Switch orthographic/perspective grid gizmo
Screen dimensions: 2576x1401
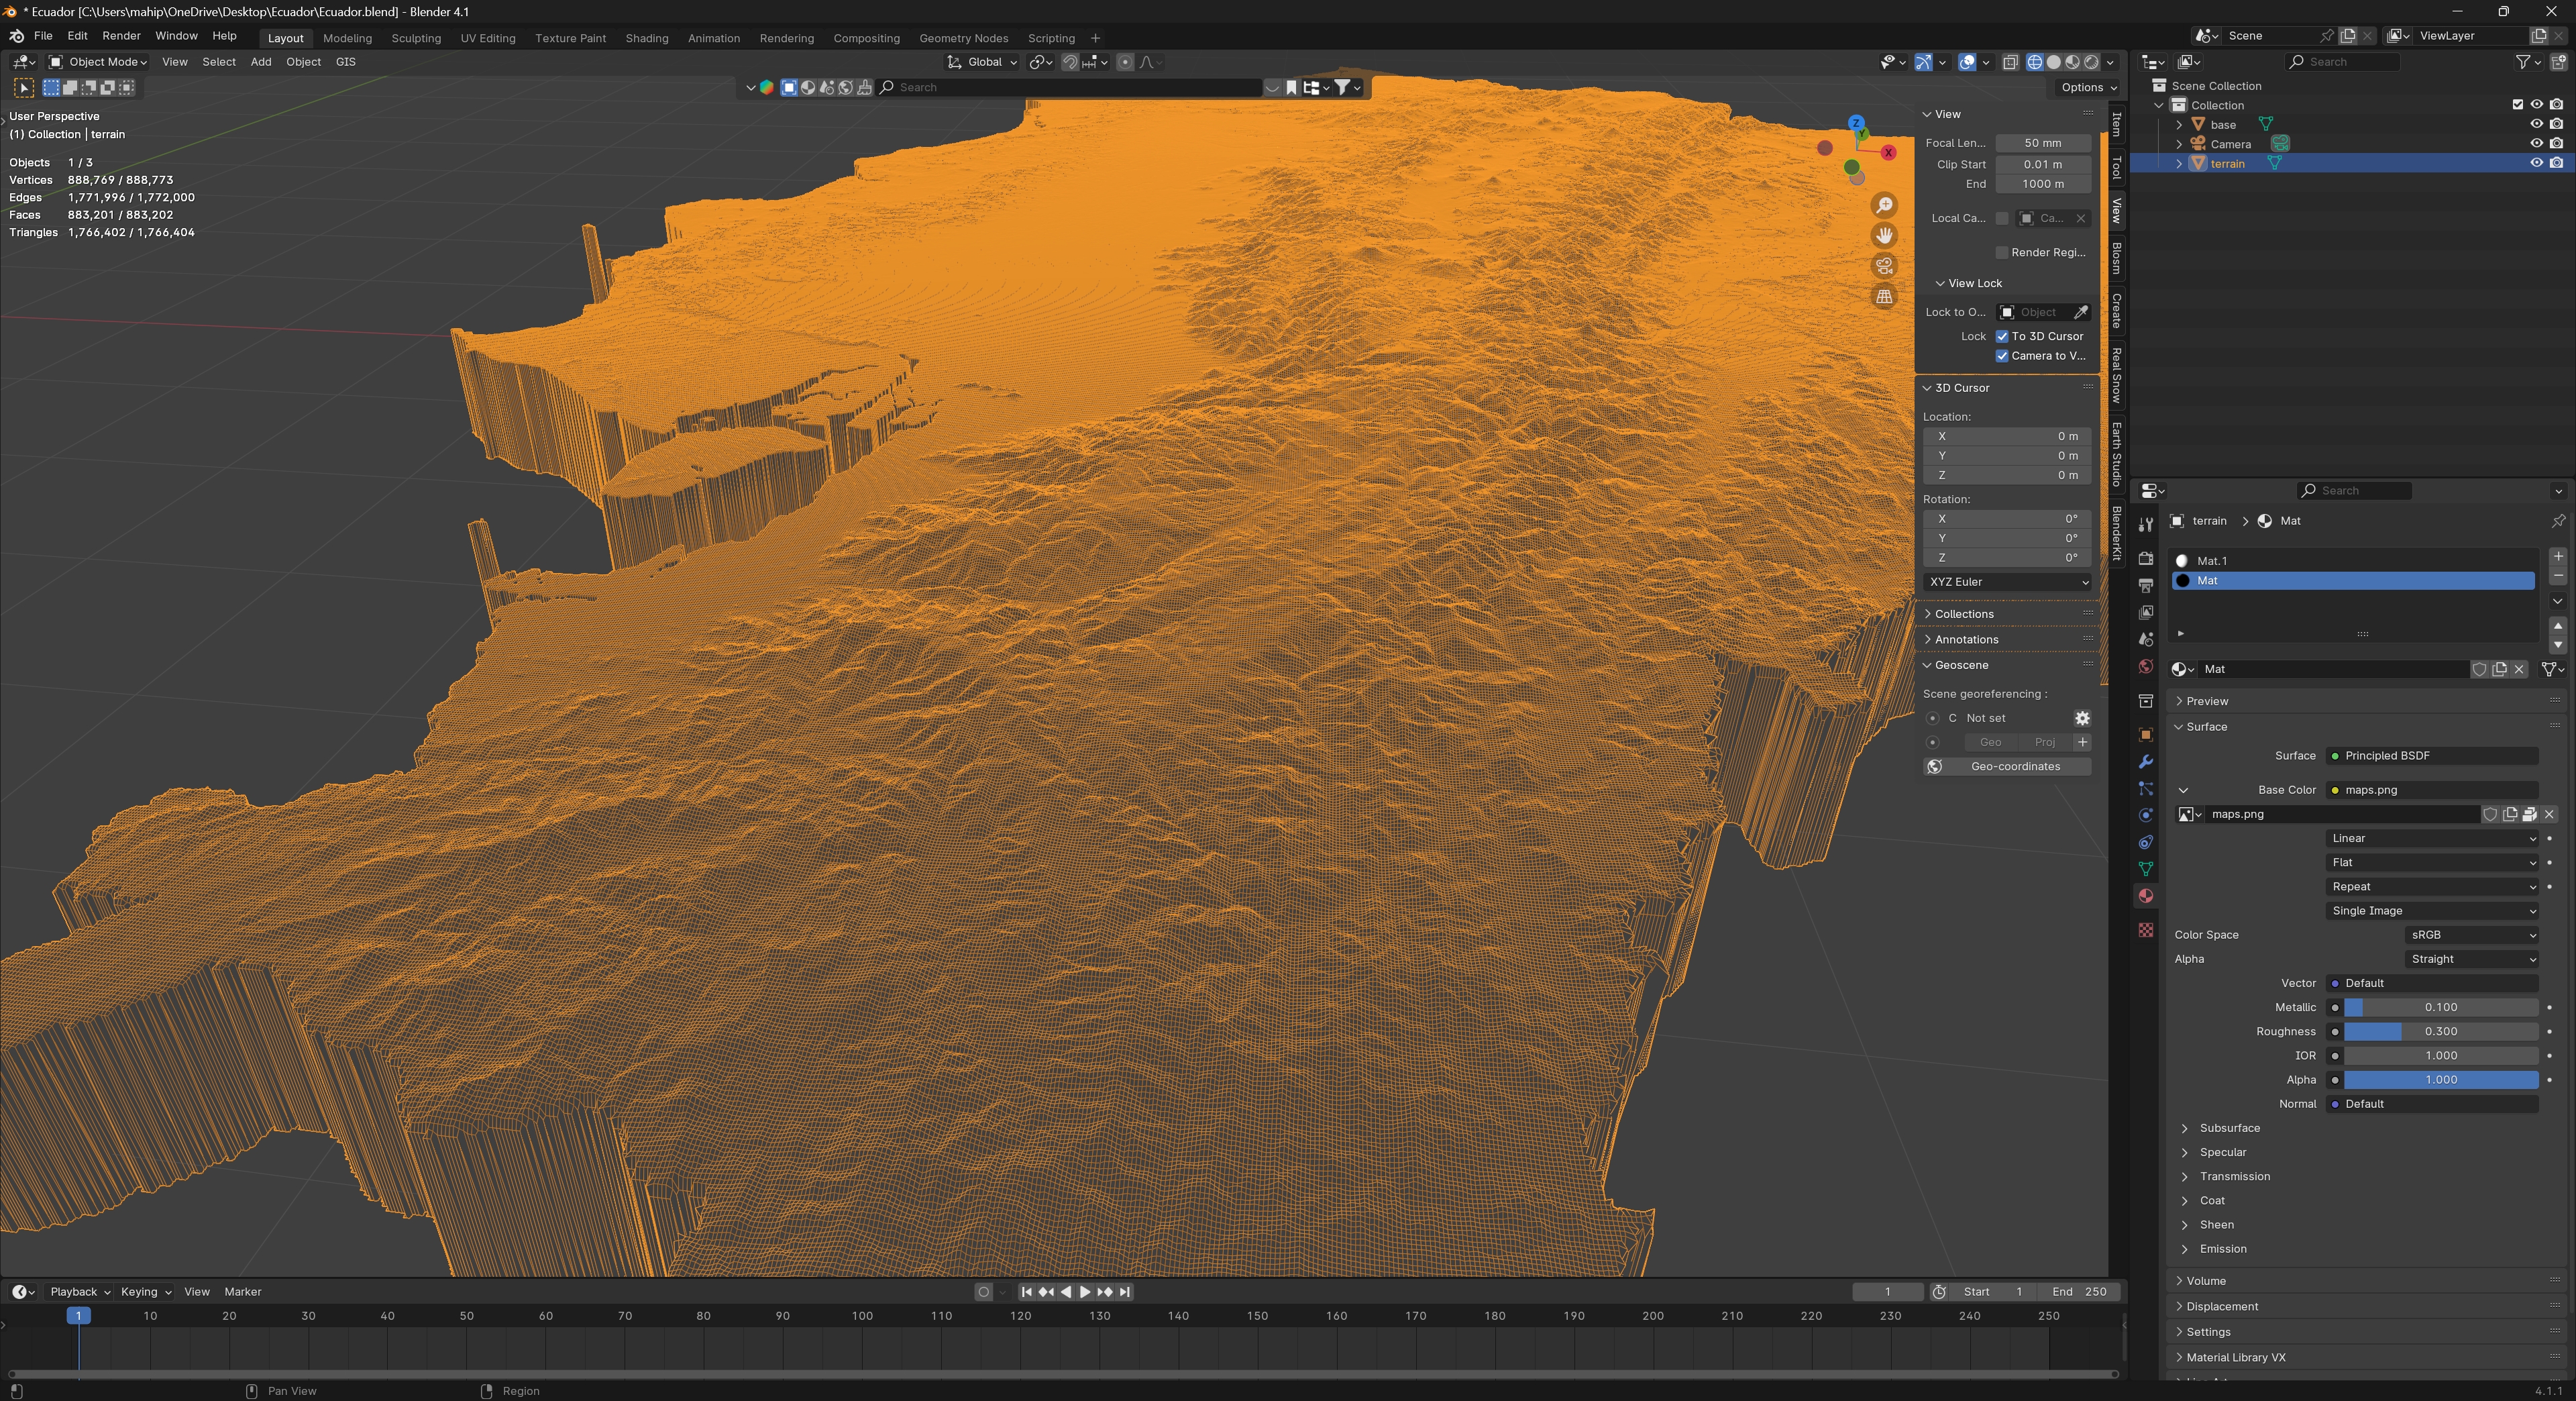coord(1884,297)
